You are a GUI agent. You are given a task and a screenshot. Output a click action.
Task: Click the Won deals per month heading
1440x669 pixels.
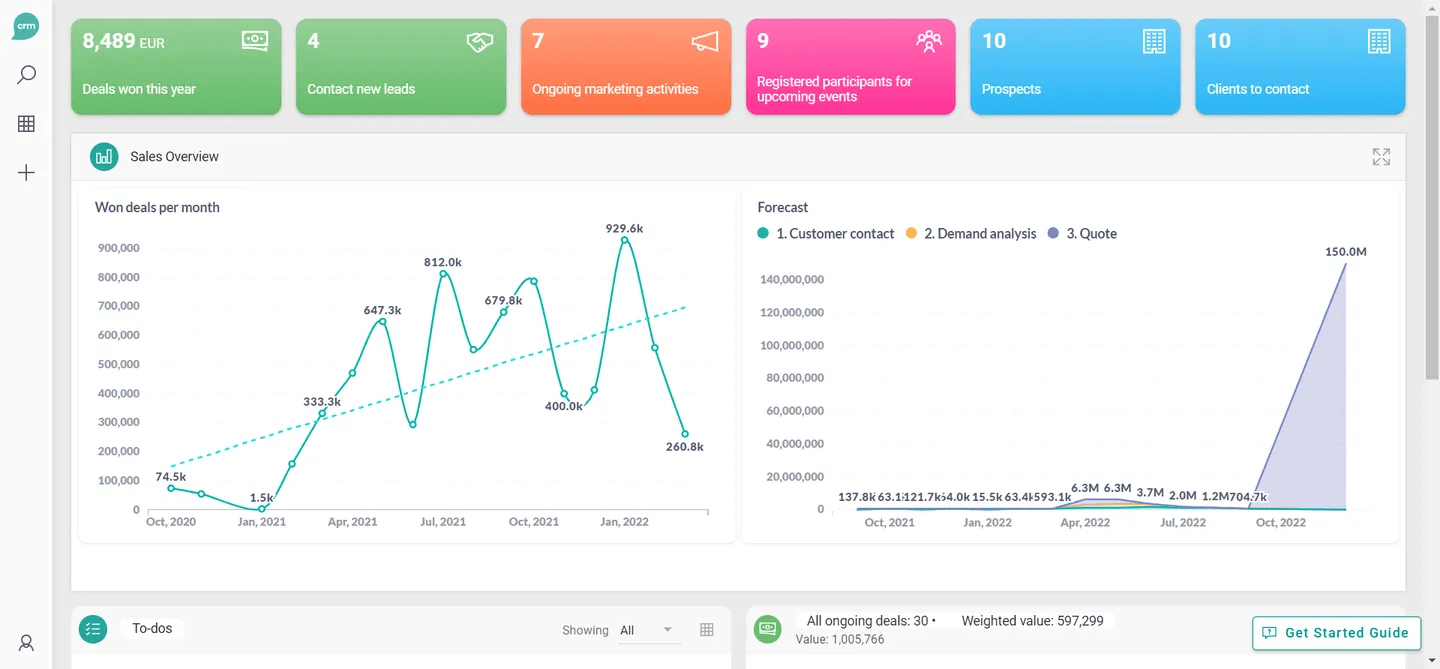point(157,208)
